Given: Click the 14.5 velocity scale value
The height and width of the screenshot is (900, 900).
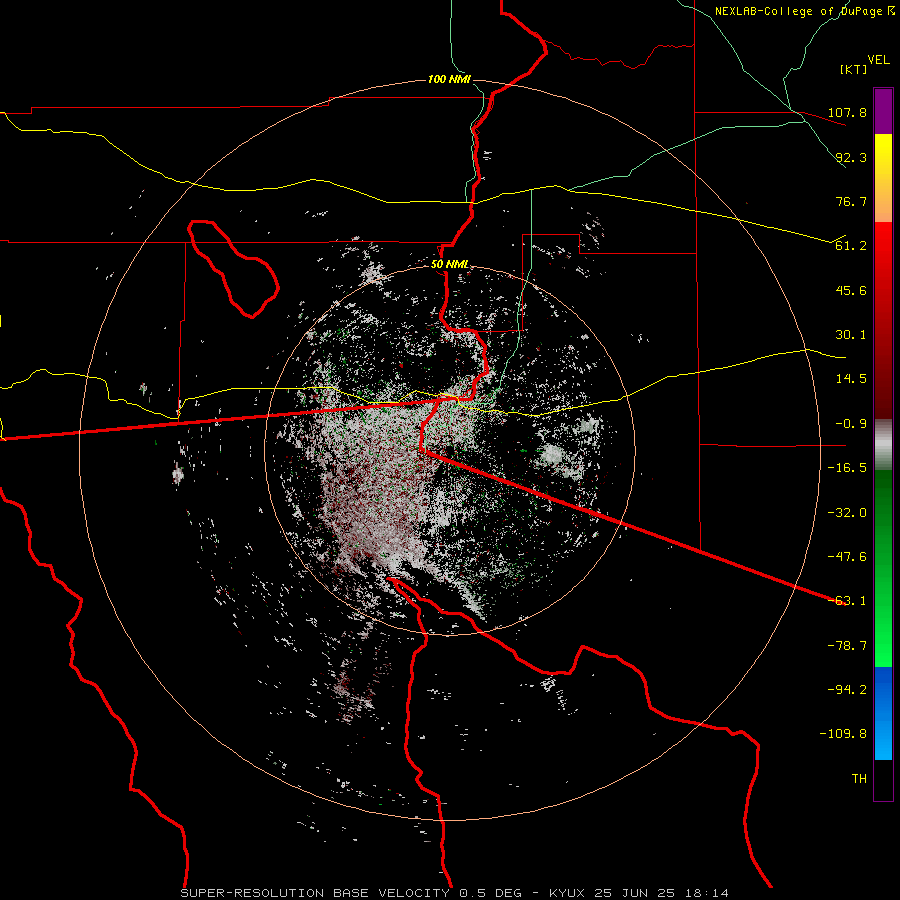Looking at the screenshot, I should pos(851,379).
